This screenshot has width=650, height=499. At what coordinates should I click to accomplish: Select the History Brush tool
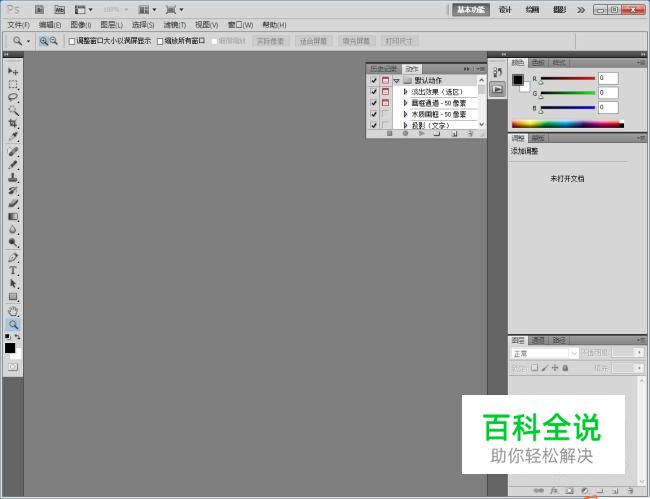[12, 190]
